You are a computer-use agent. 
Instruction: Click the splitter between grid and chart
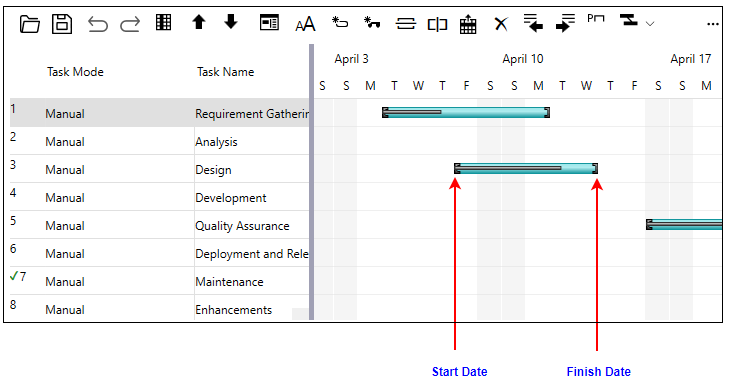311,182
